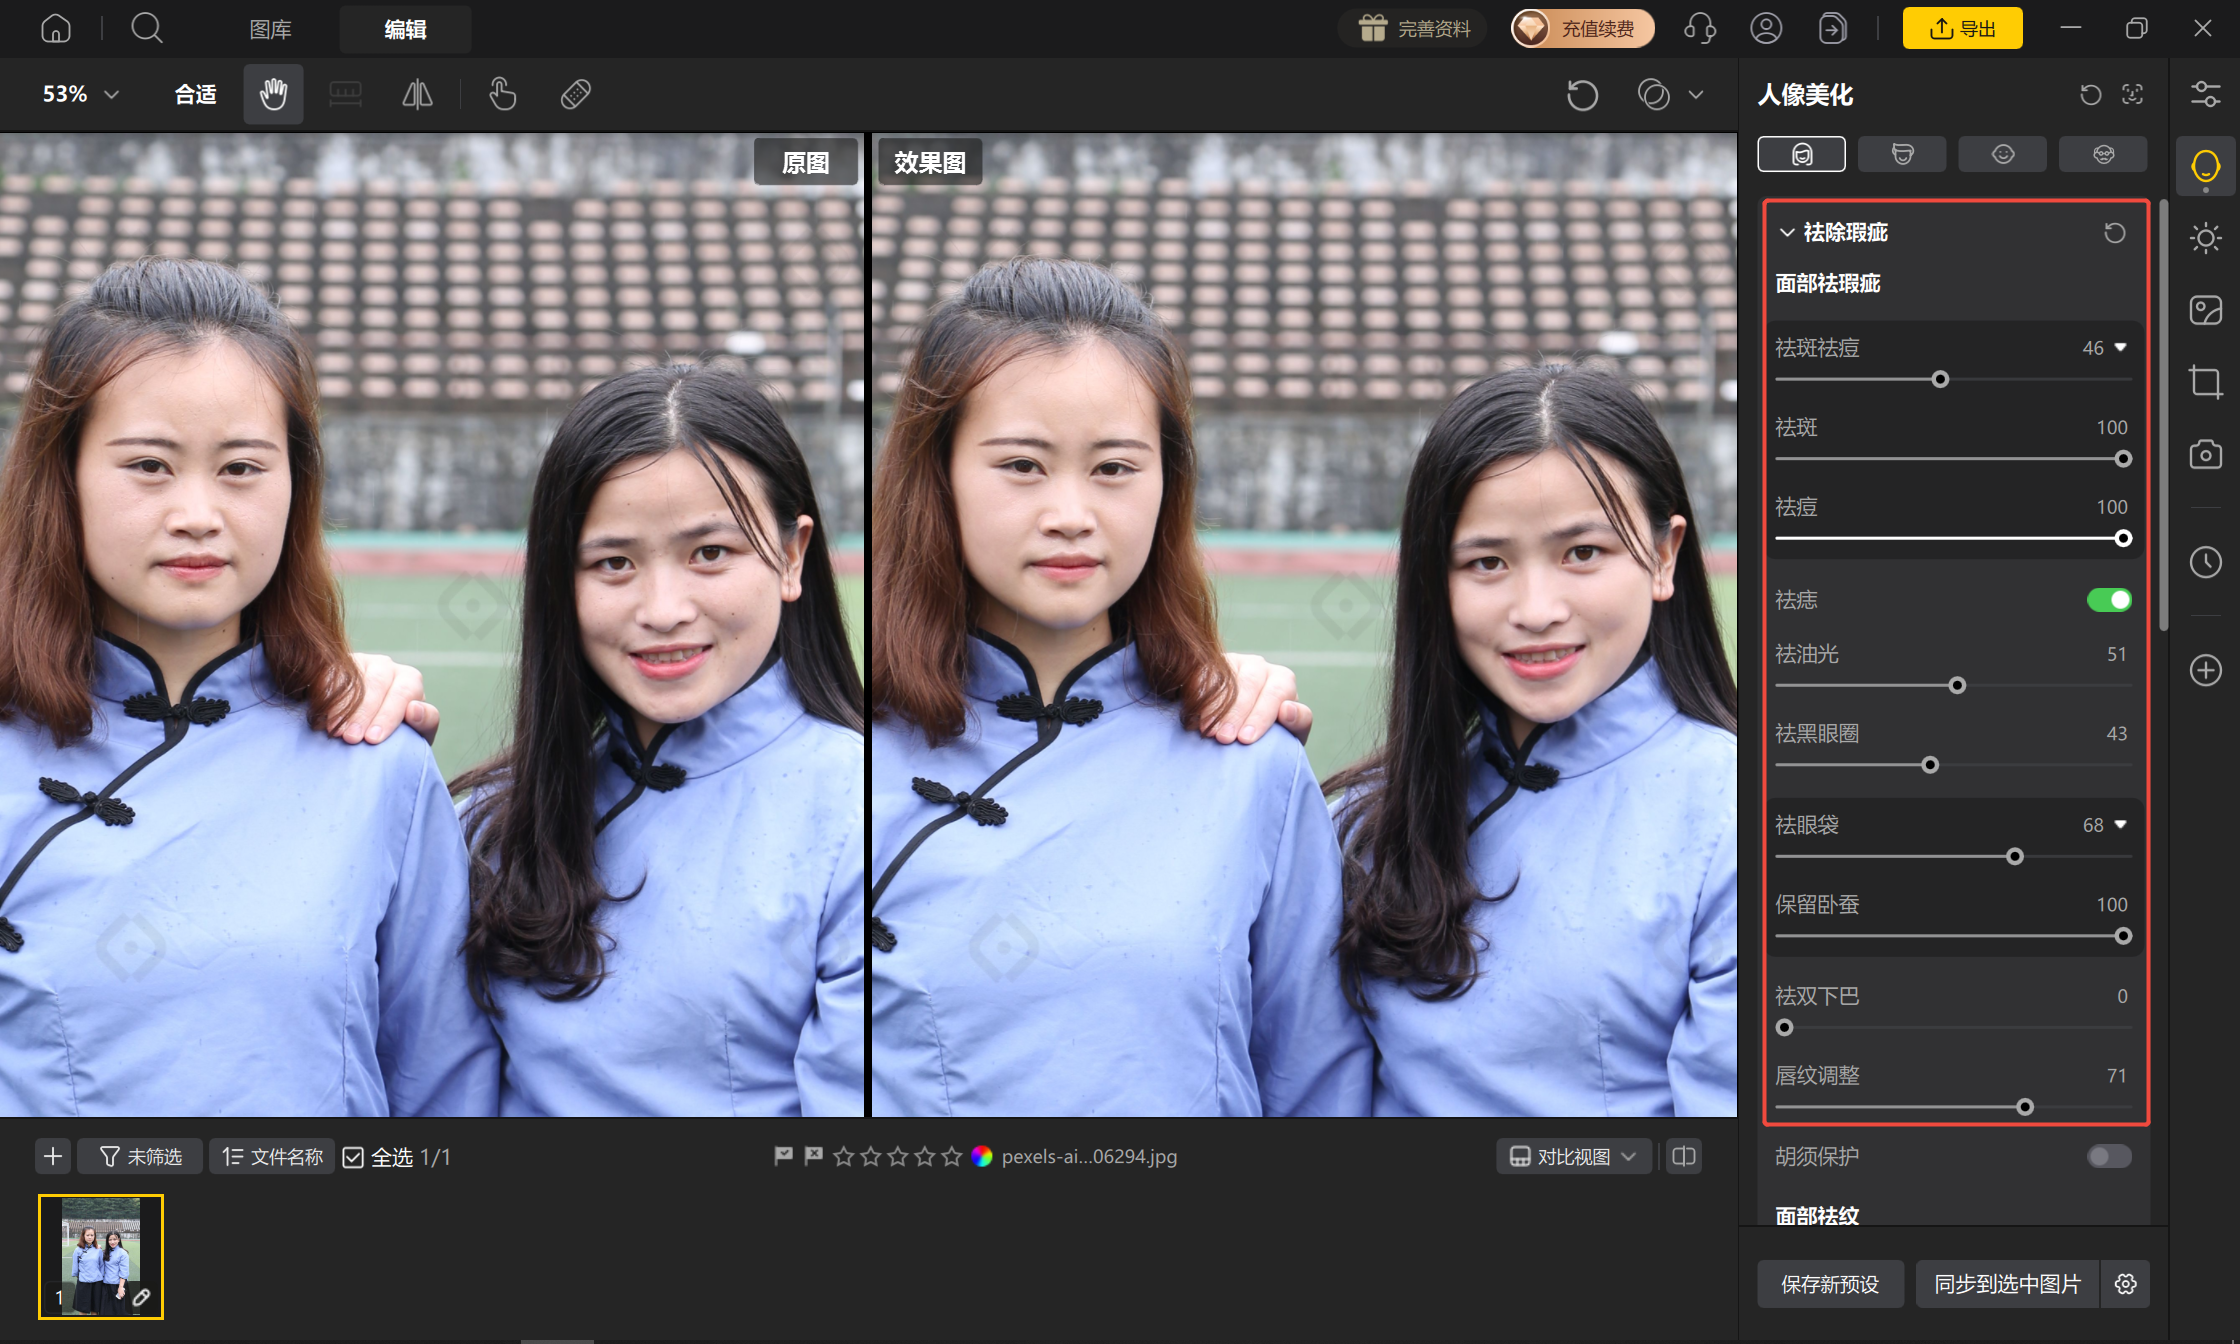Select the hand pan tool
2240x1344 pixels.
point(273,95)
